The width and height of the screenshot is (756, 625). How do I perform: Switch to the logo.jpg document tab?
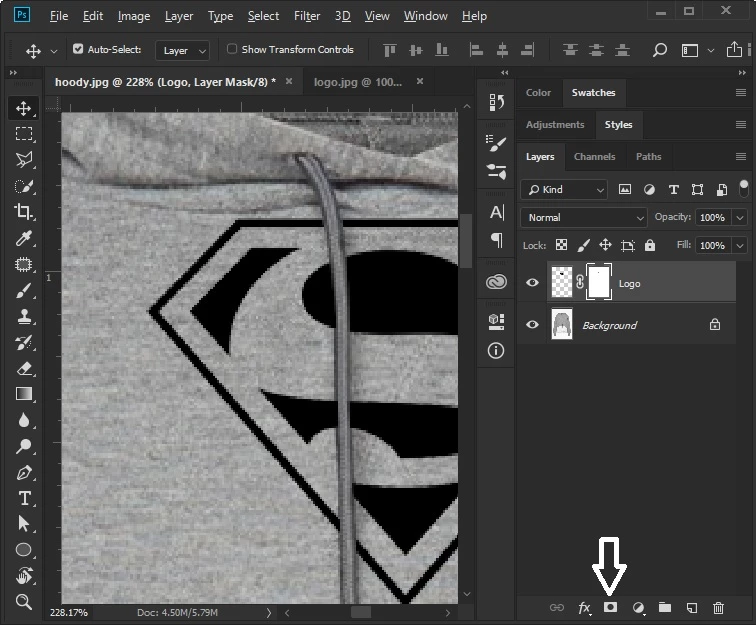tap(358, 82)
